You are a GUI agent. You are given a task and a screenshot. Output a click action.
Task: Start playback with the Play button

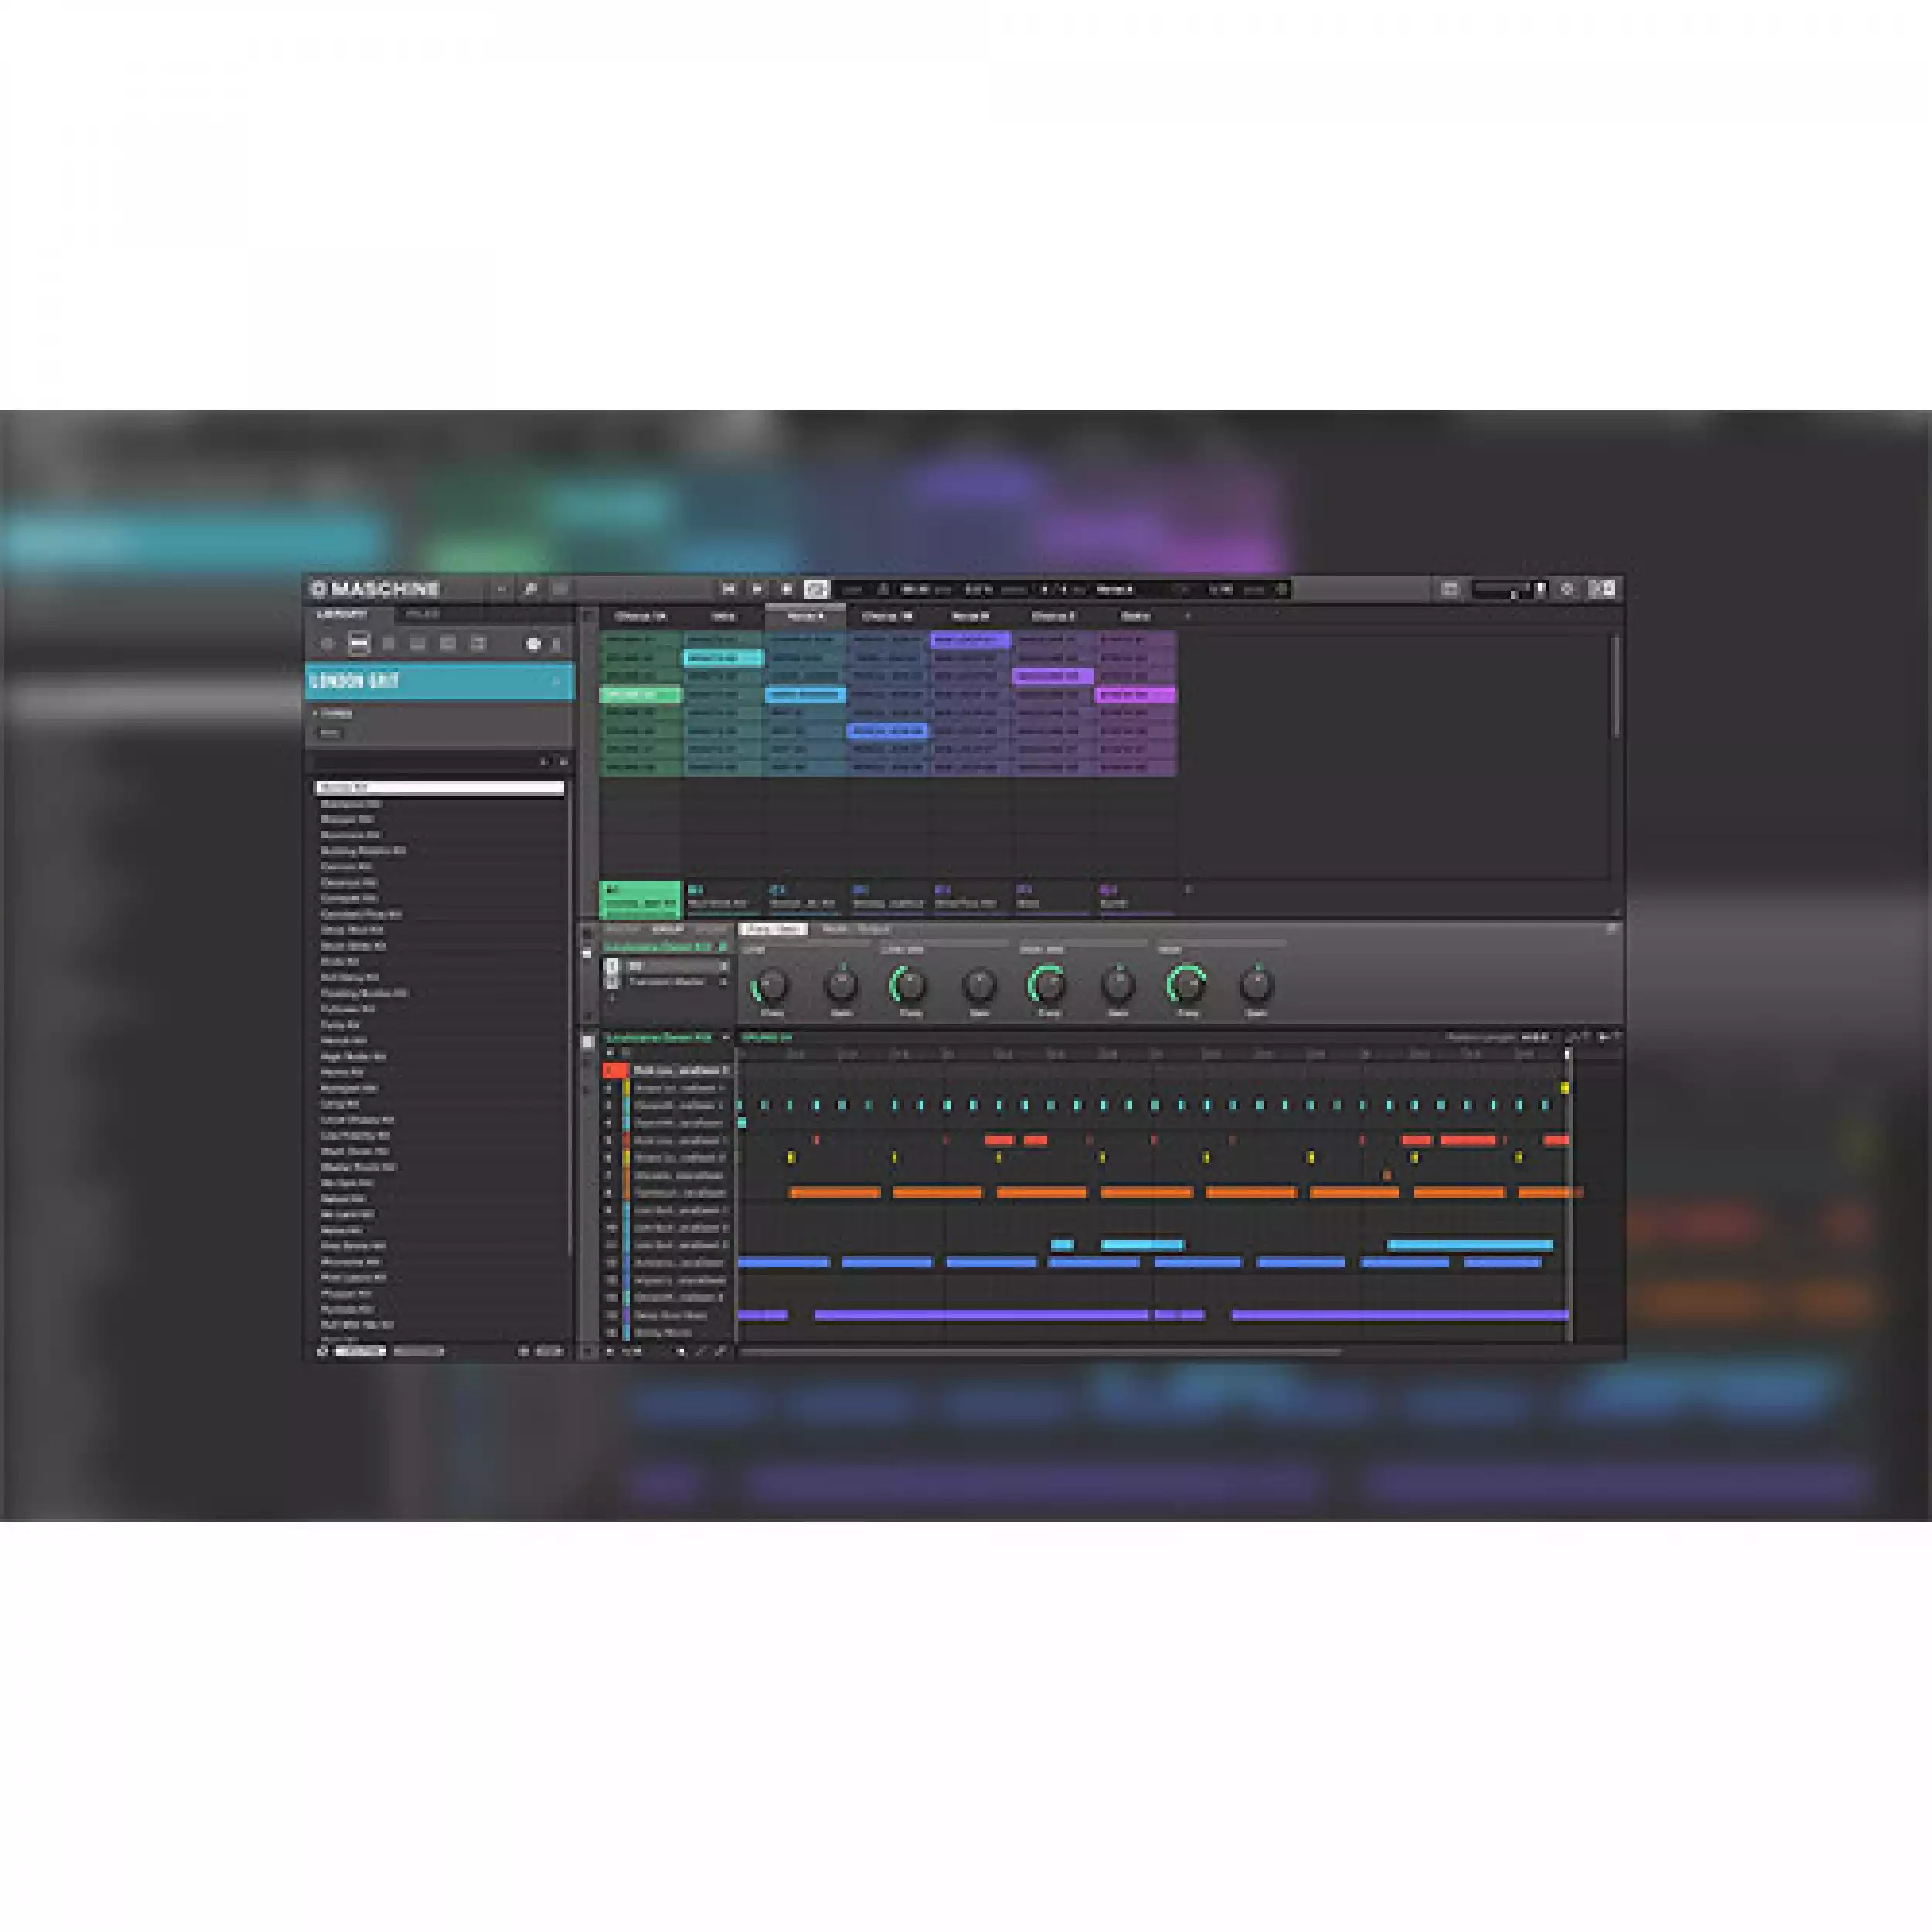(x=757, y=589)
